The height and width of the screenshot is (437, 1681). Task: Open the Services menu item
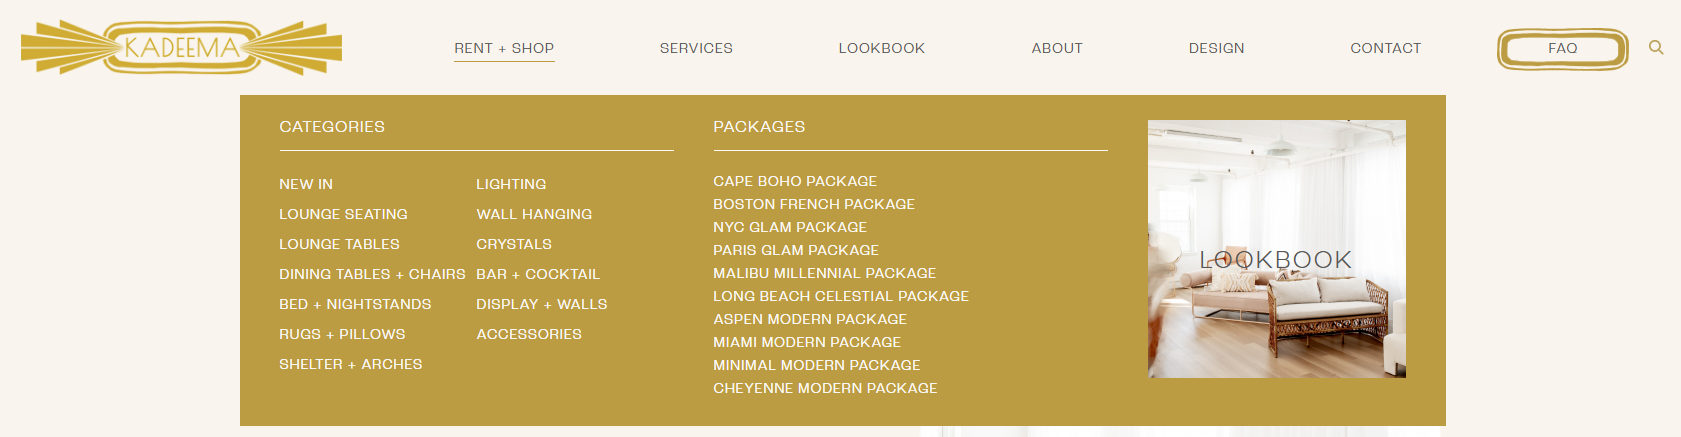pos(696,48)
